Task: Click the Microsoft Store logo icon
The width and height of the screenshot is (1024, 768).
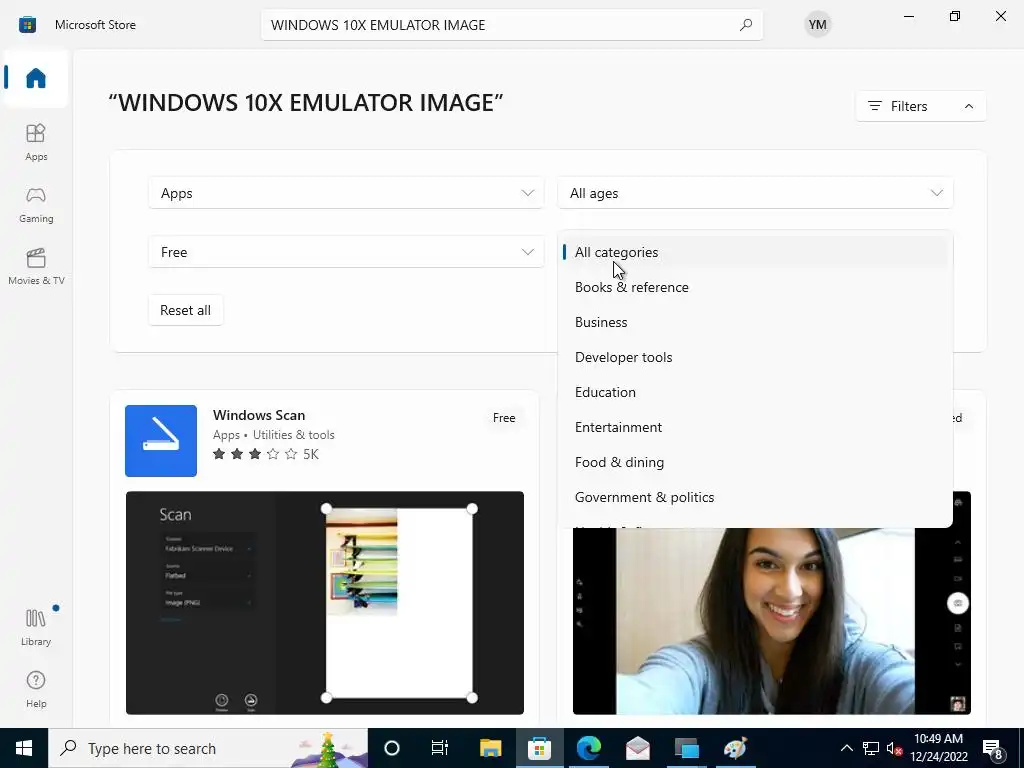Action: tap(27, 25)
